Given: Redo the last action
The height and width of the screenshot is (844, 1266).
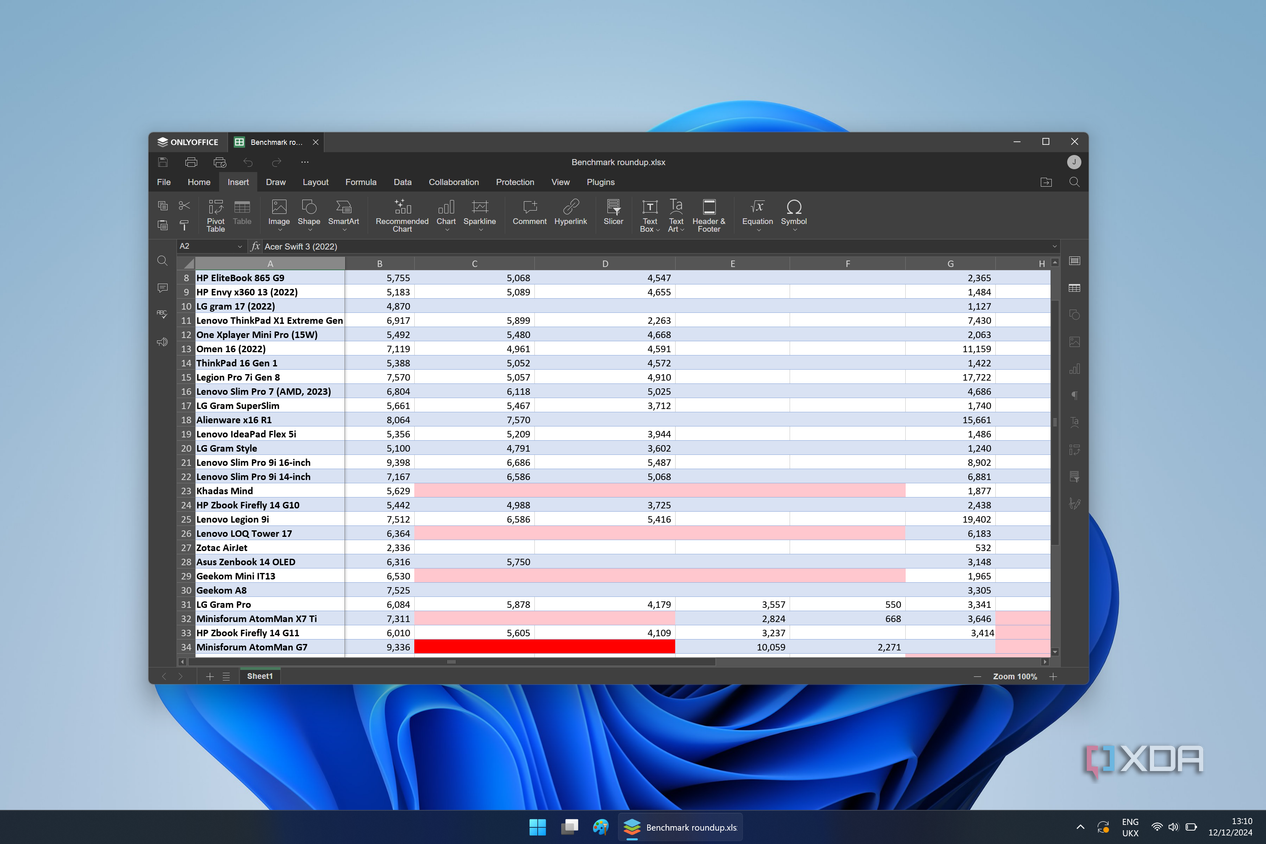Looking at the screenshot, I should pyautogui.click(x=277, y=162).
